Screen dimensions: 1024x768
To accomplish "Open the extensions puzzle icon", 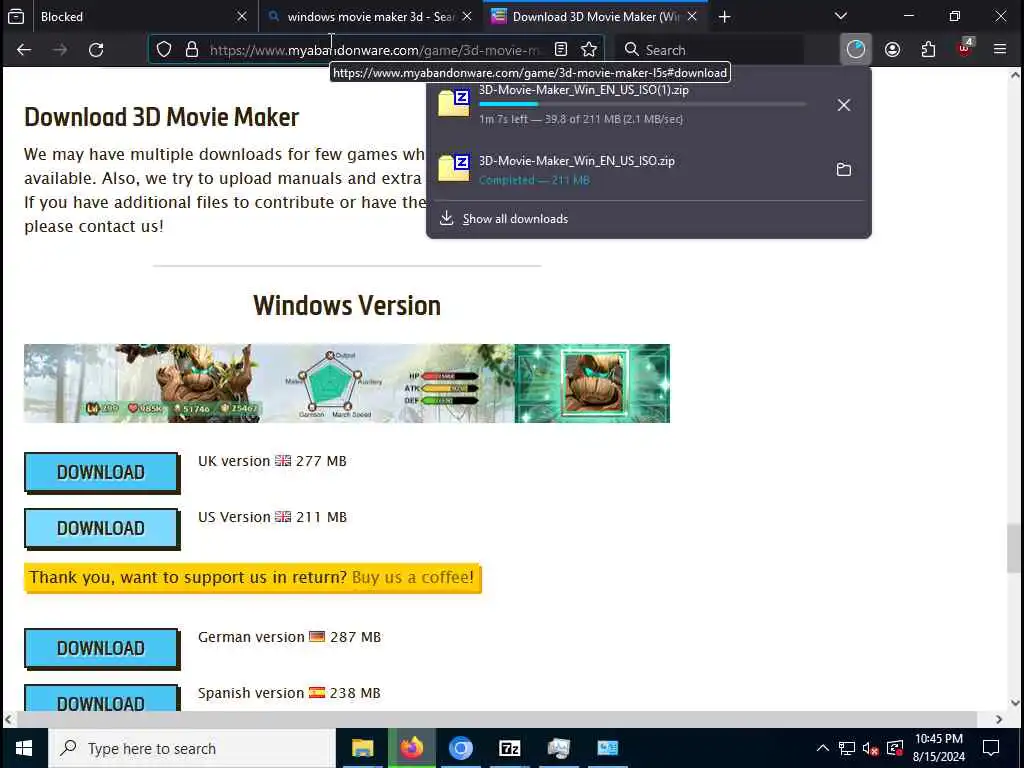I will coord(928,50).
